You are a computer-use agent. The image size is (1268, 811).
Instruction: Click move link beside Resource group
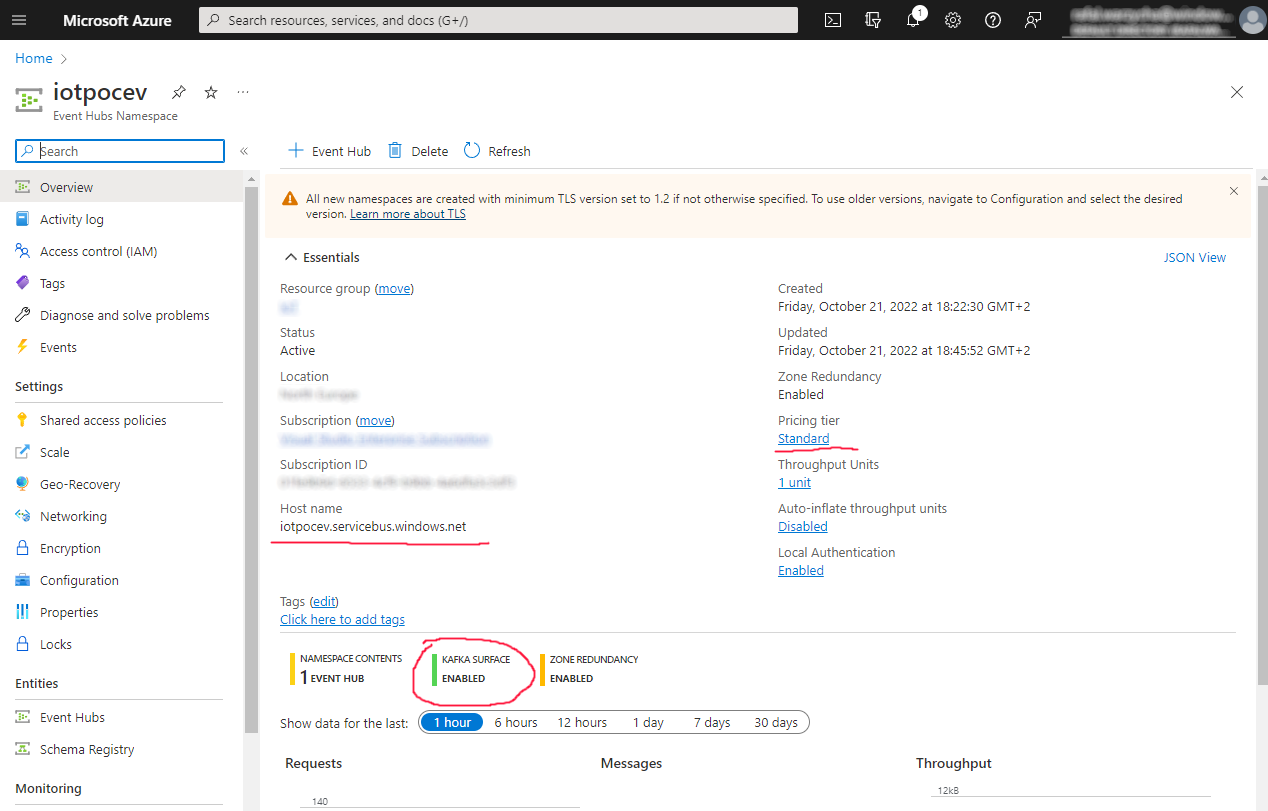click(394, 288)
